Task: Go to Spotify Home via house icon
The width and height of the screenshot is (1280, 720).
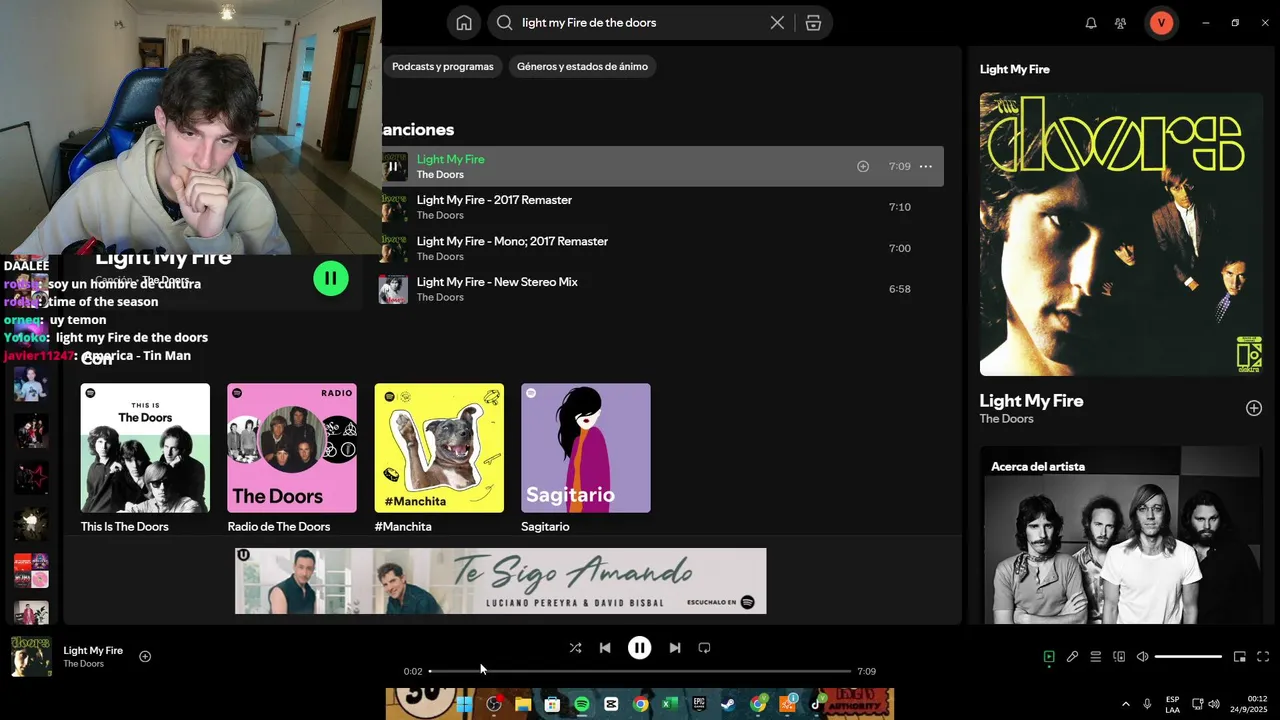Action: 464,23
